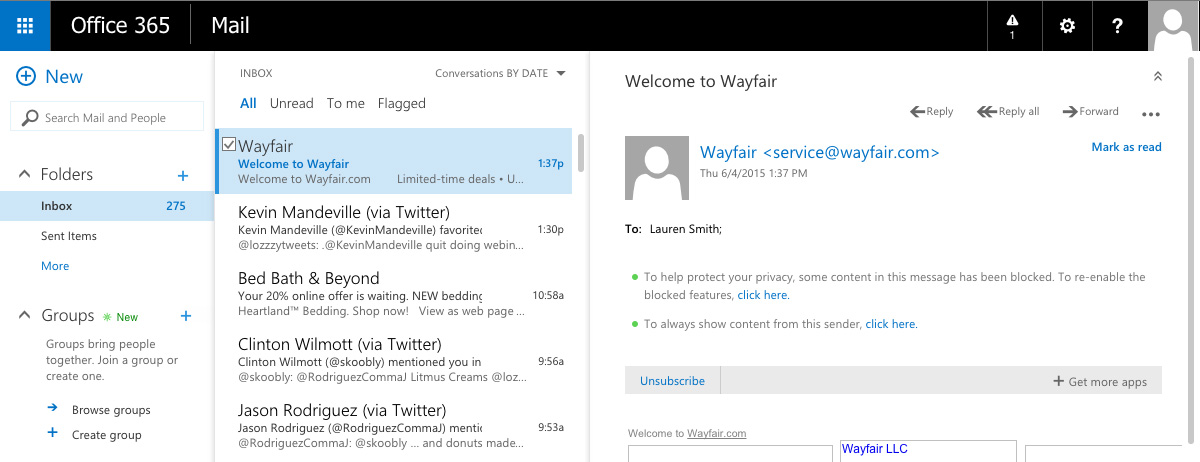The width and height of the screenshot is (1200, 462).
Task: Click the Wayfair LLC link
Action: tap(874, 449)
